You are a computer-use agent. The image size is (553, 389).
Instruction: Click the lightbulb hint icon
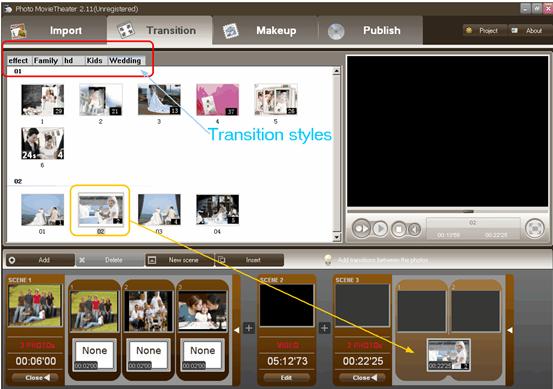tap(328, 260)
